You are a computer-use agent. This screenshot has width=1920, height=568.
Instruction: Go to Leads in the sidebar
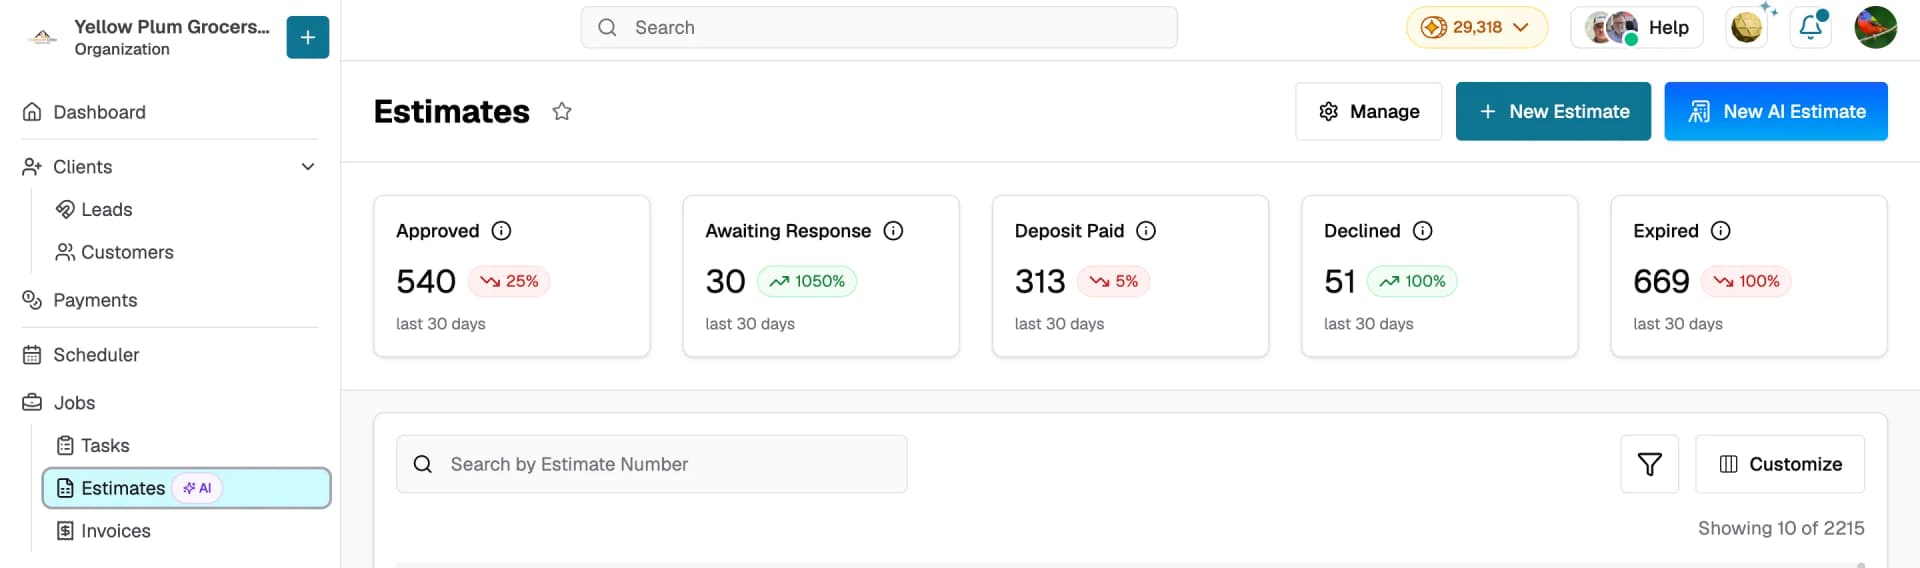[106, 209]
